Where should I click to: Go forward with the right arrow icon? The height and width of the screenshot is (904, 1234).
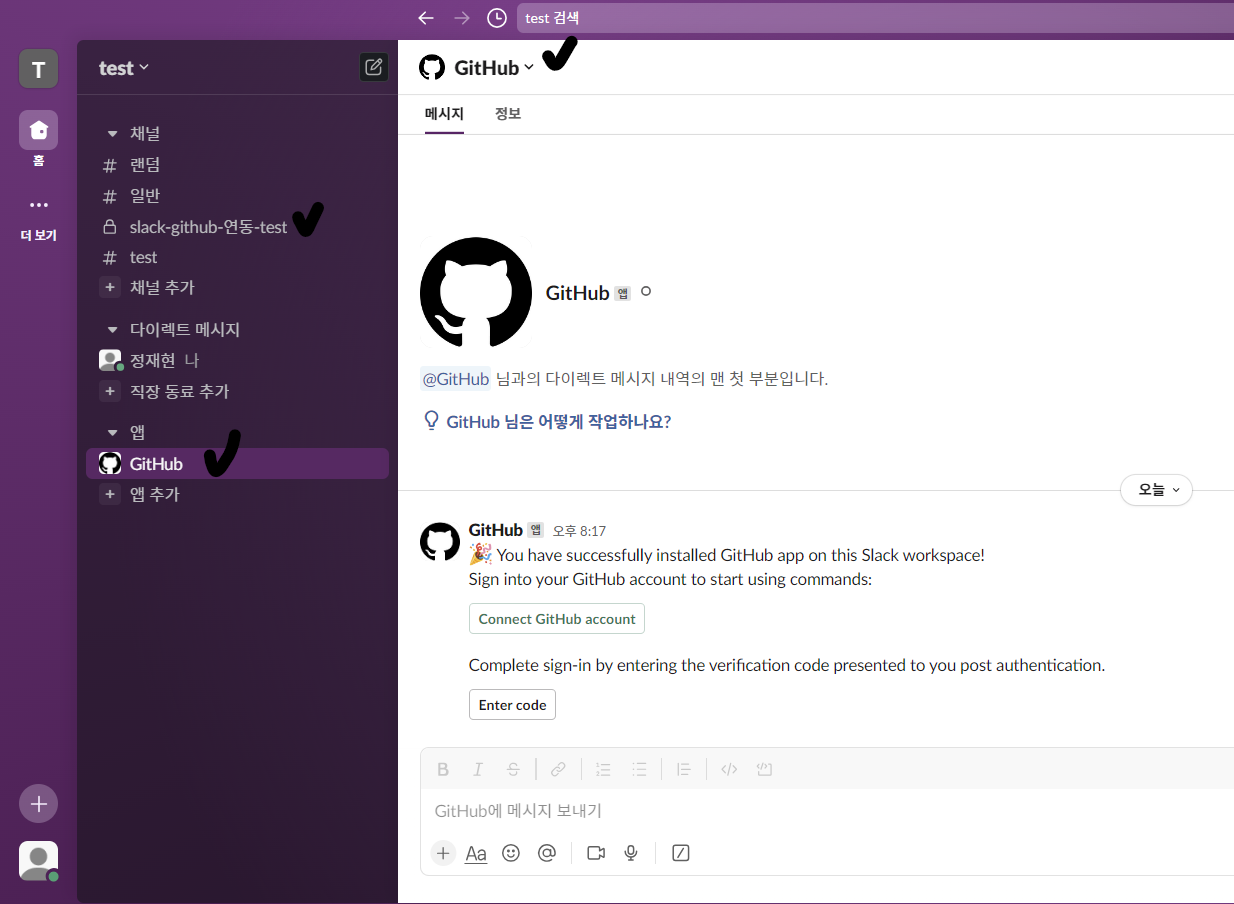[461, 18]
